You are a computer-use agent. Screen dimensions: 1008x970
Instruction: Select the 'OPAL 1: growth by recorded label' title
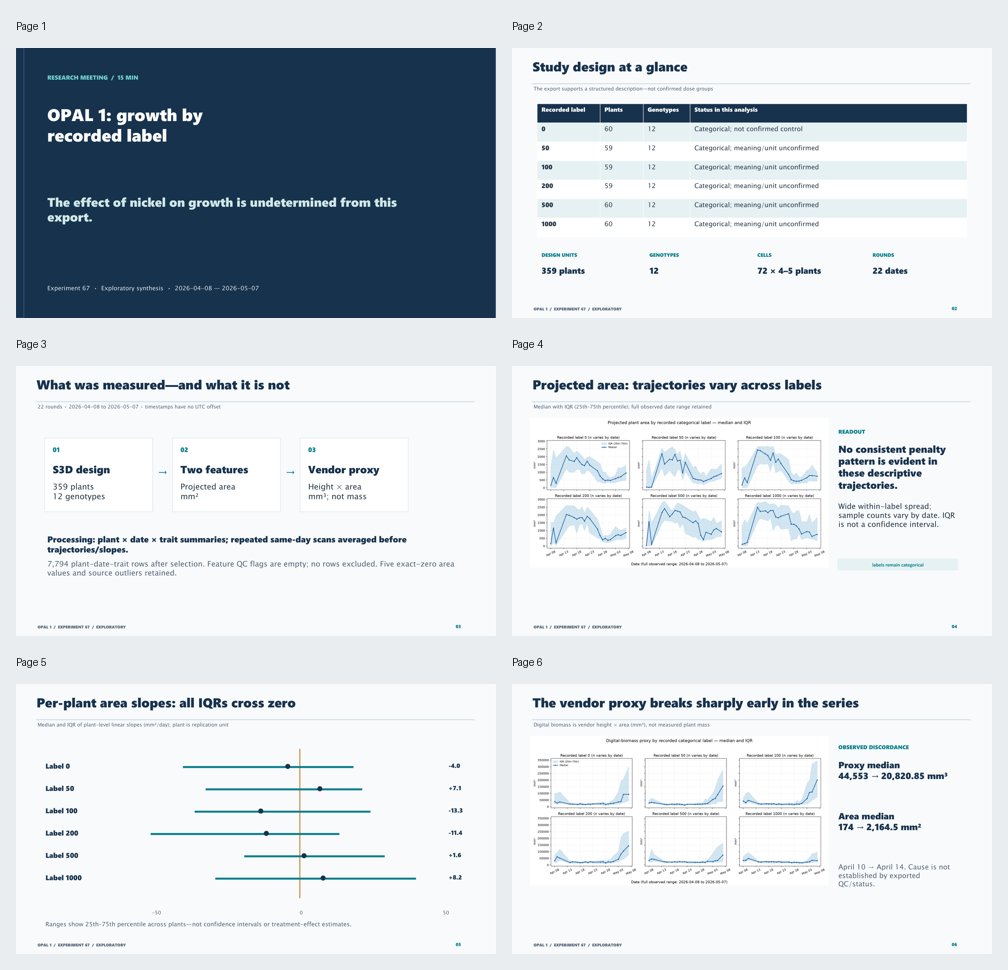click(x=125, y=125)
